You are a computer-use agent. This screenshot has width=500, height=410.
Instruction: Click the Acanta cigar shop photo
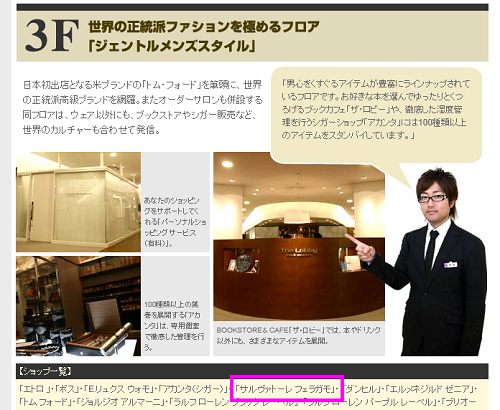[x=78, y=306]
